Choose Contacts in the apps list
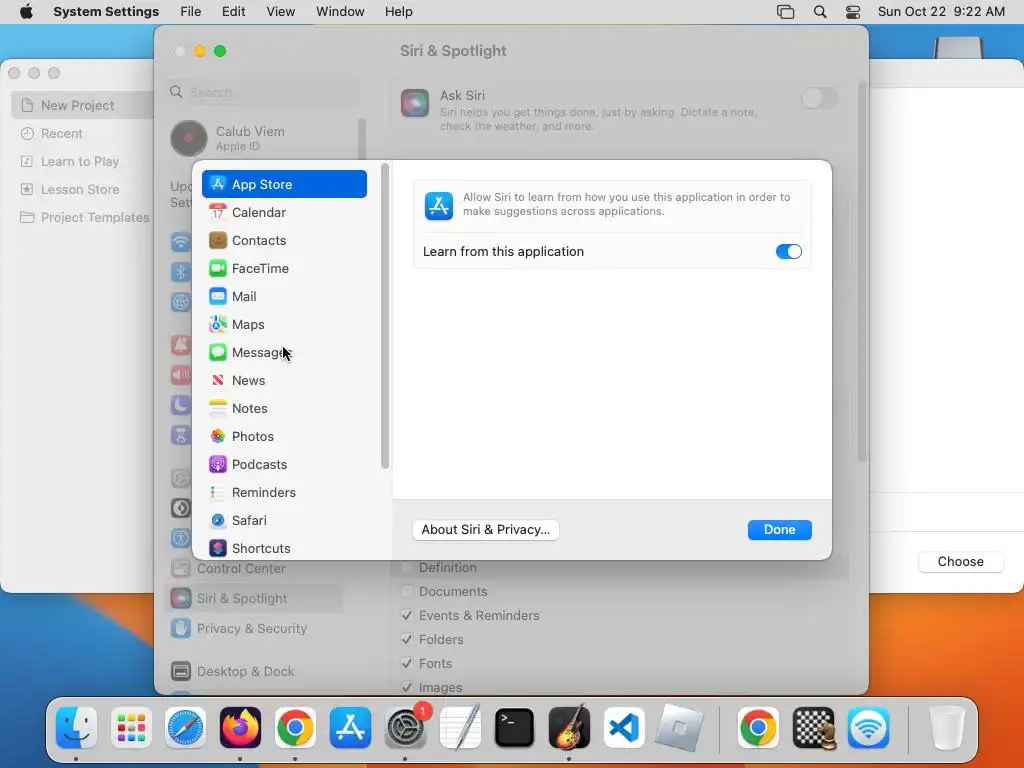 284,240
